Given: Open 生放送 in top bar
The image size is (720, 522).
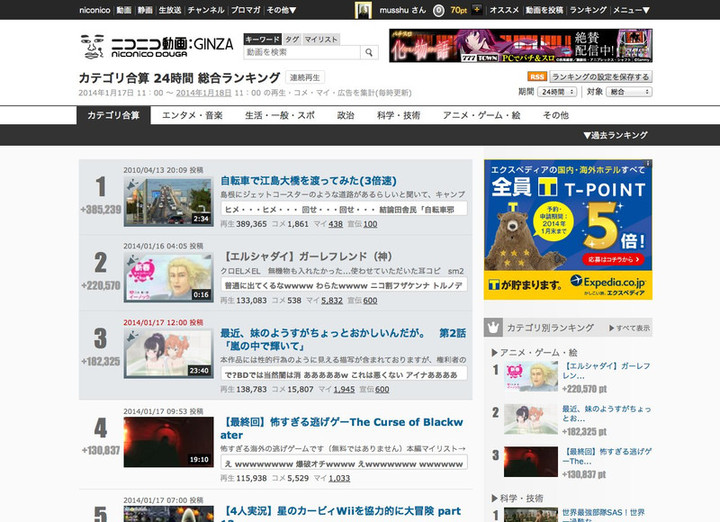Looking at the screenshot, I should coord(170,10).
